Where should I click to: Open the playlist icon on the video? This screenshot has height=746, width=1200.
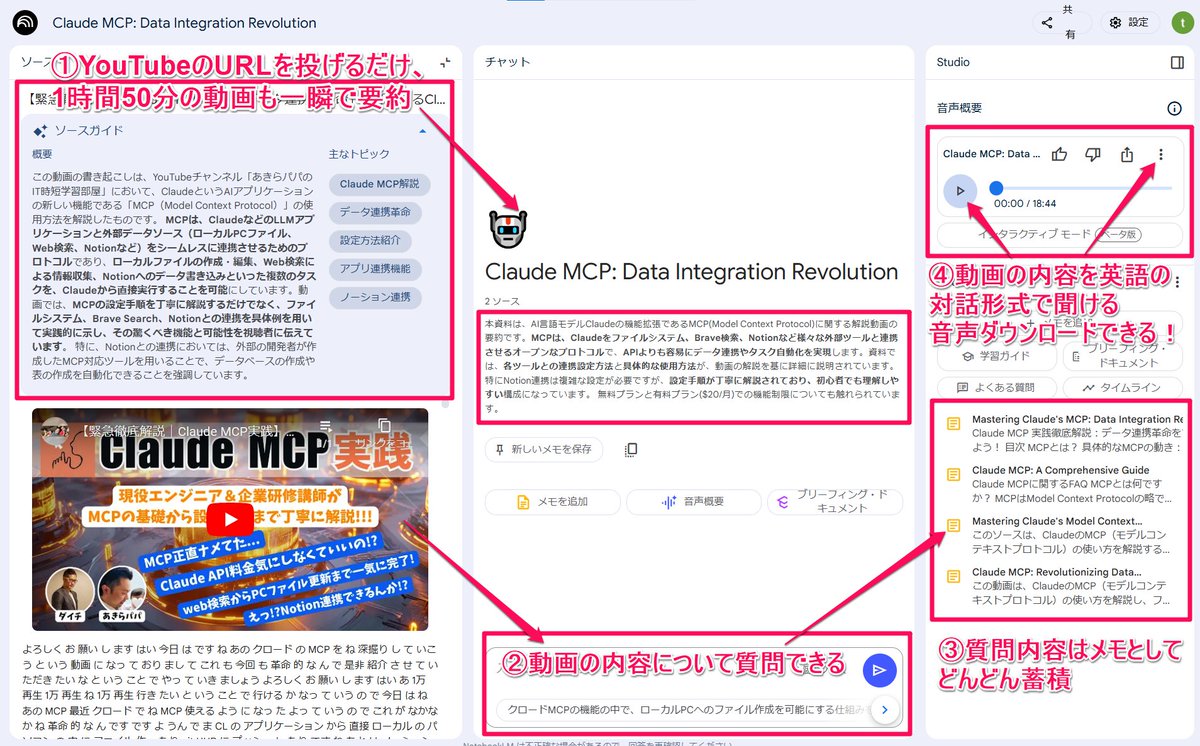click(327, 427)
